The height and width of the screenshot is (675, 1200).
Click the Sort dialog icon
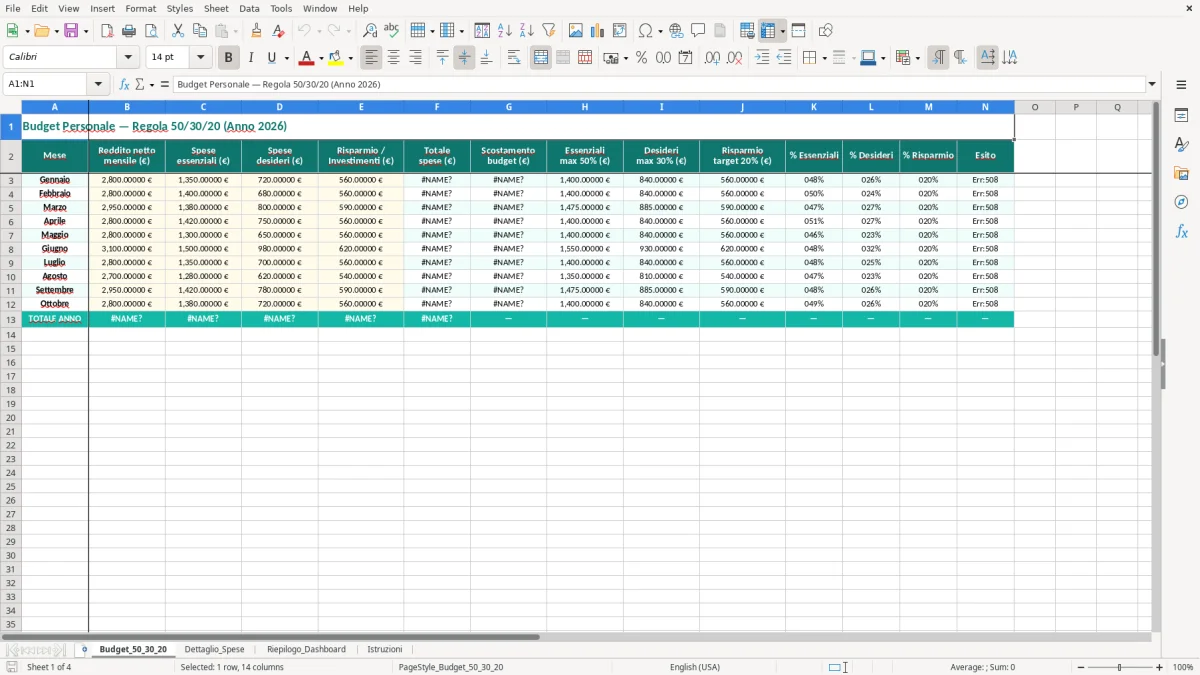click(482, 31)
